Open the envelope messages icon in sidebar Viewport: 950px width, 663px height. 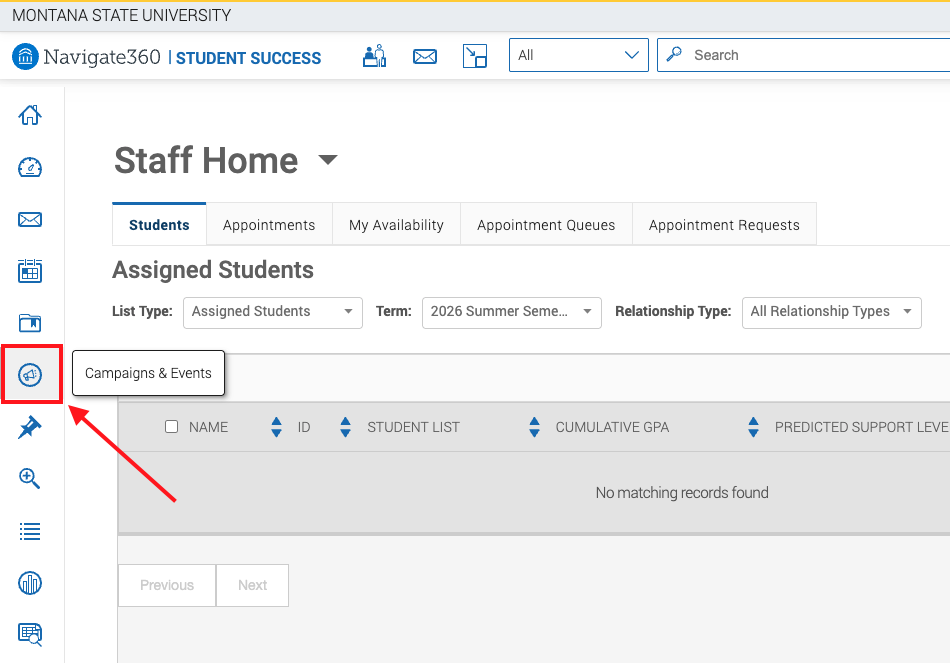tap(30, 219)
